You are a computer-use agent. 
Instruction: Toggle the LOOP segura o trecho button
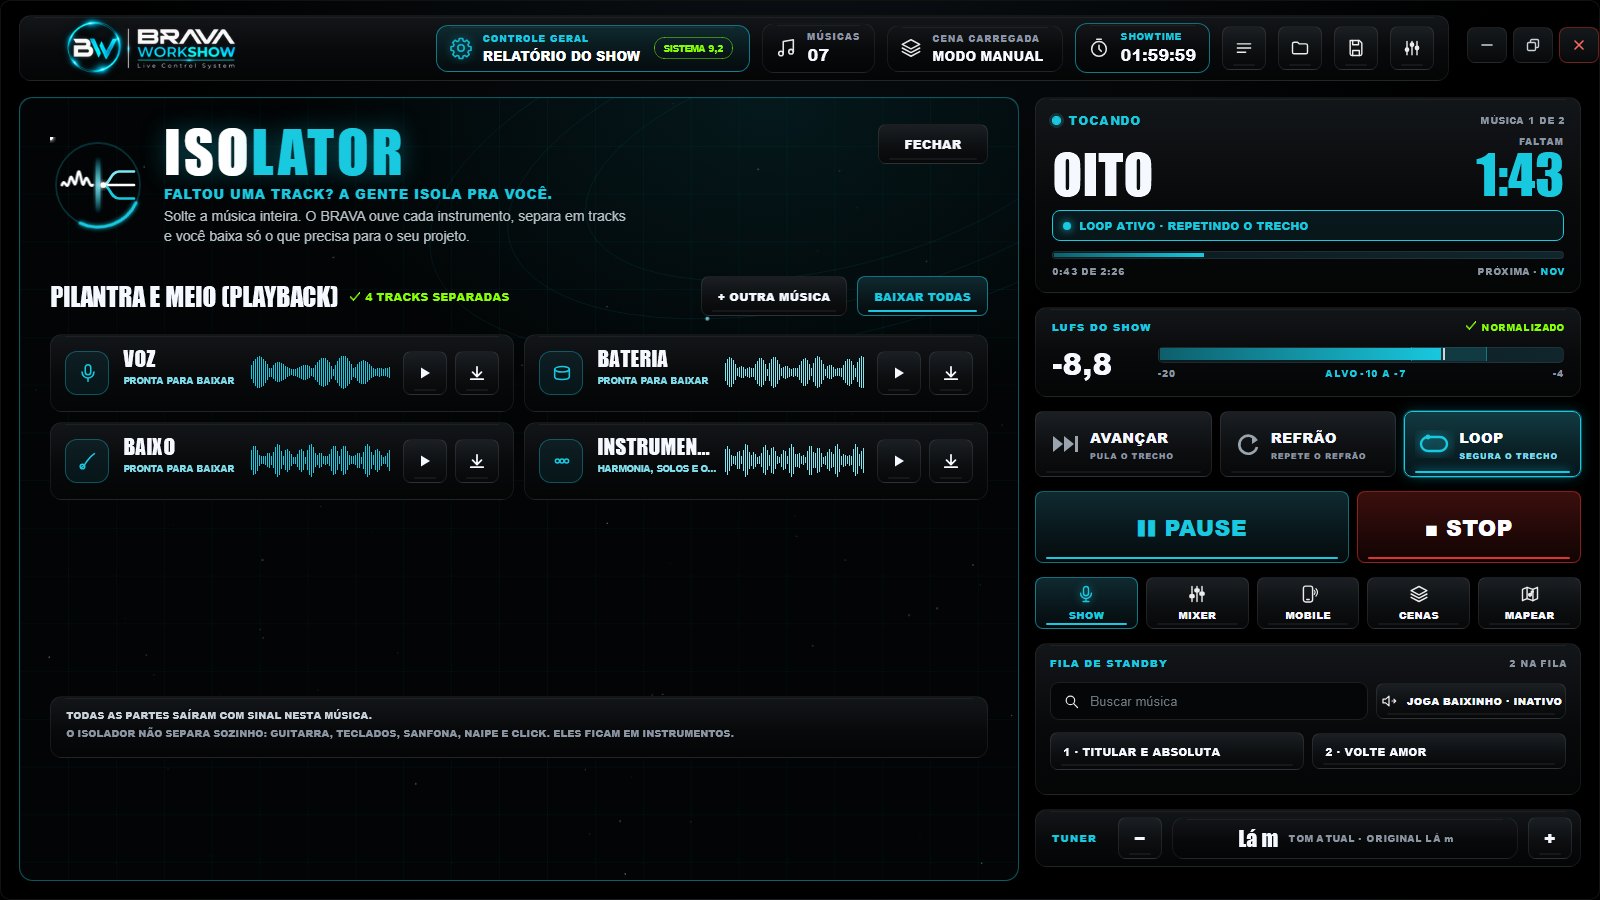pos(1492,444)
